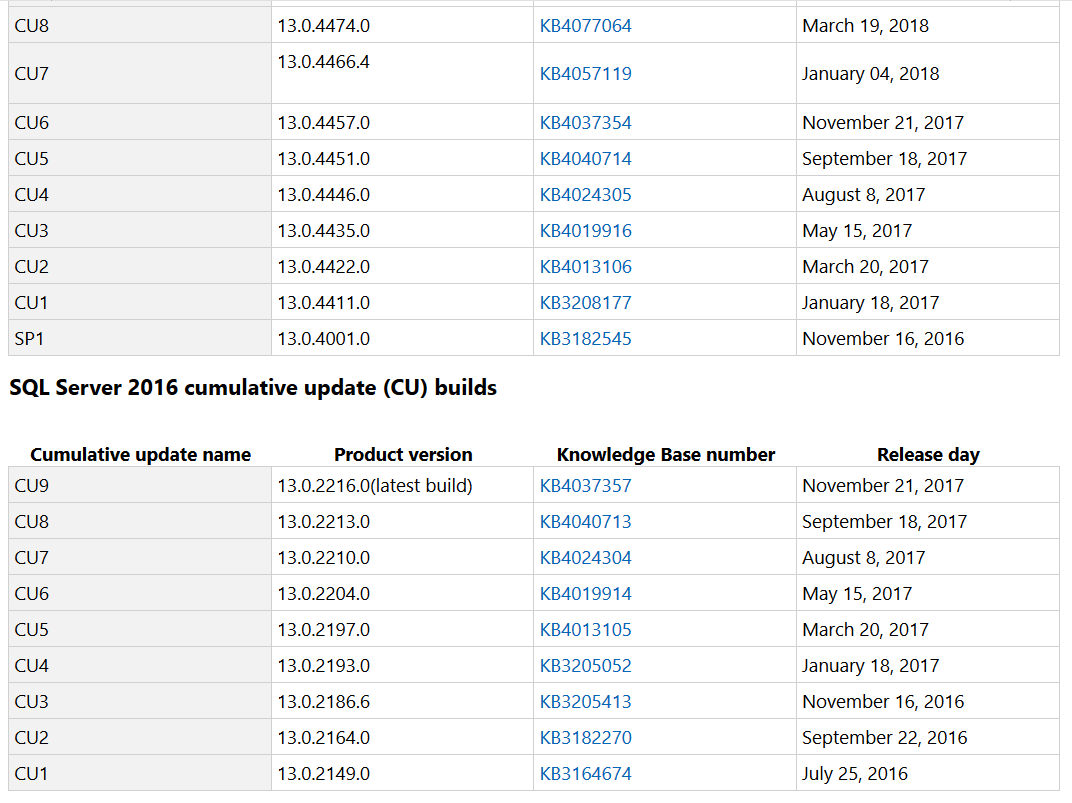Open the KB4040713 link
The width and height of the screenshot is (1072, 803).
586,522
